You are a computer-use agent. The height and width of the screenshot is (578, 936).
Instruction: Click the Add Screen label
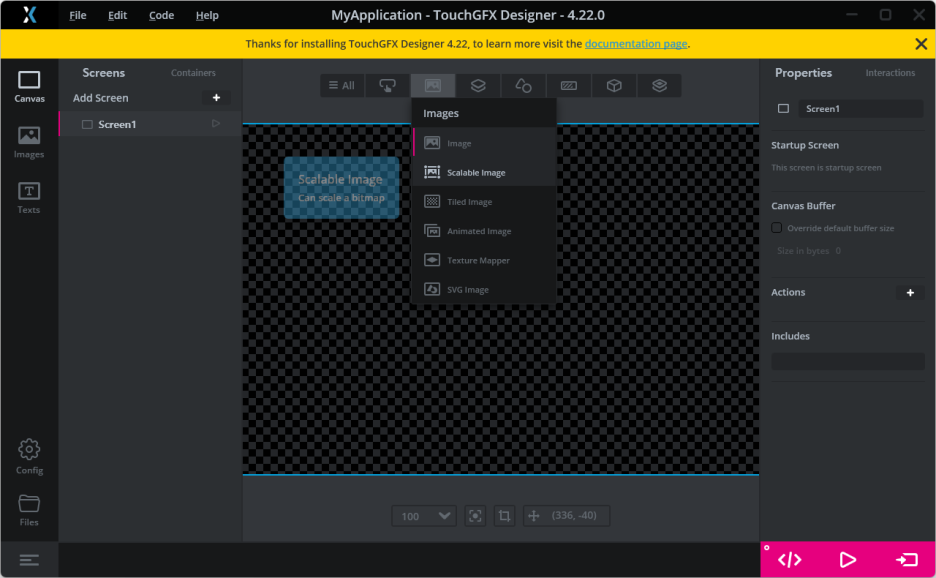[x=100, y=97]
